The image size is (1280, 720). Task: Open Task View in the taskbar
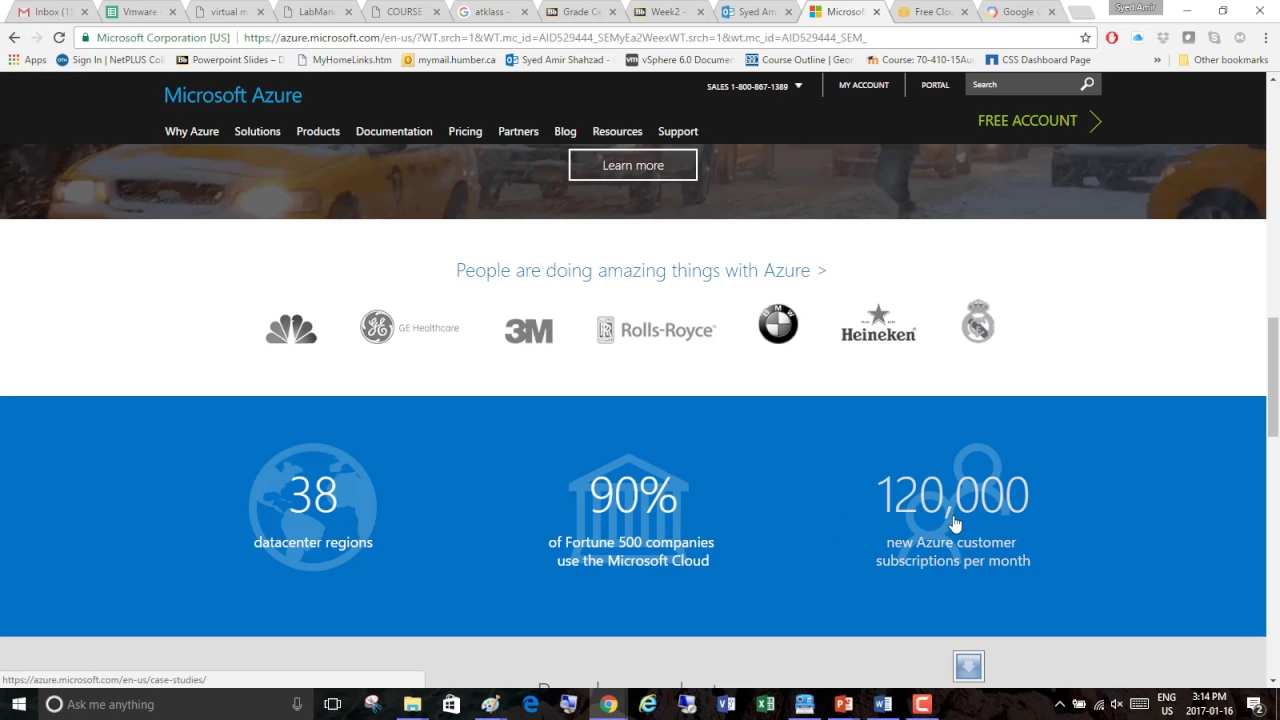pyautogui.click(x=333, y=704)
